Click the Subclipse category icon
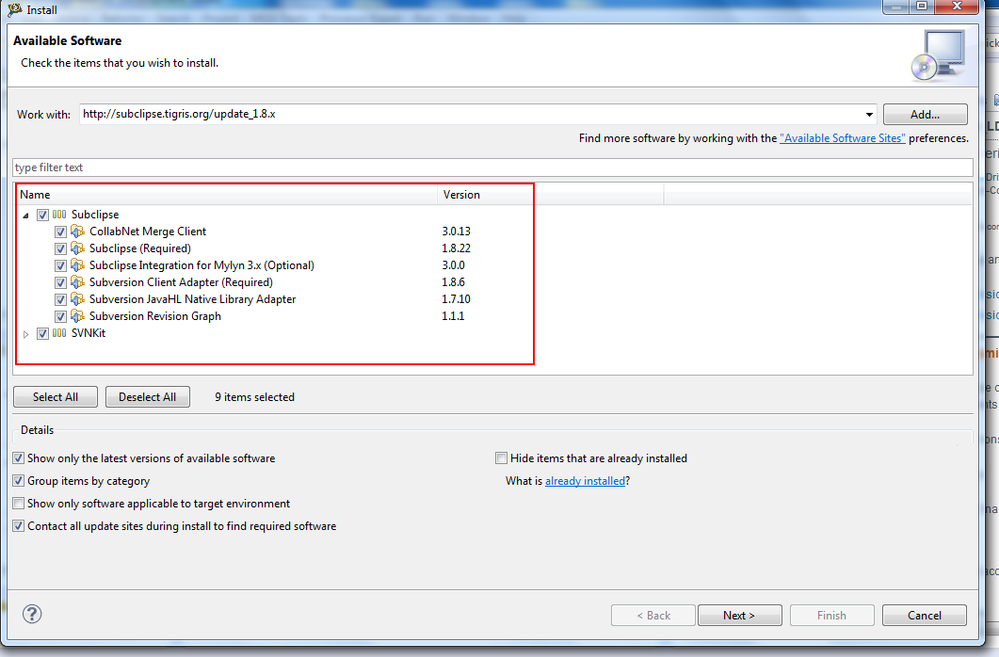Viewport: 999px width, 657px height. click(59, 215)
